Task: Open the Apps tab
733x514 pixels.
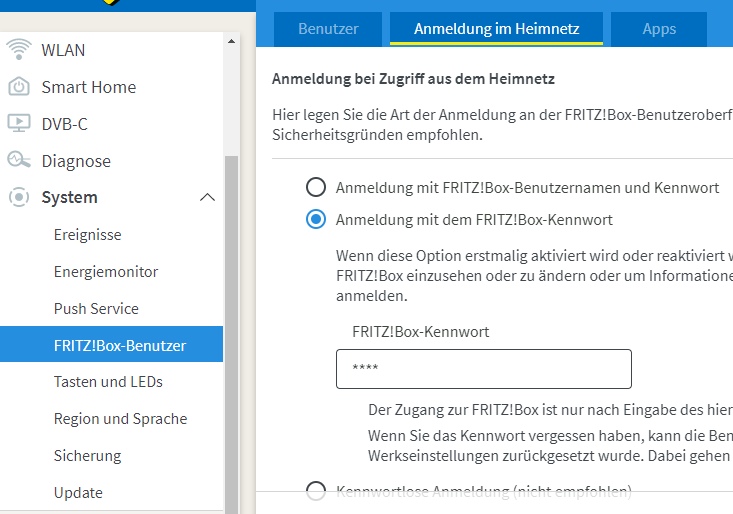Action: (x=659, y=29)
